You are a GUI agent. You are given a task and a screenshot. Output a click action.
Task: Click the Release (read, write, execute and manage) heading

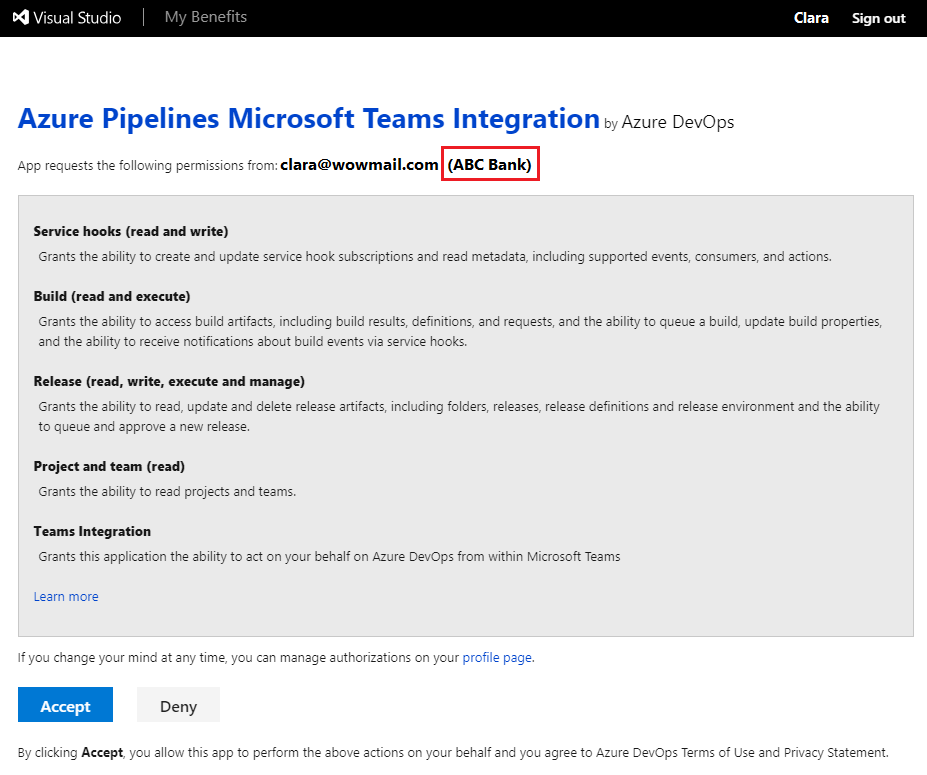point(169,381)
